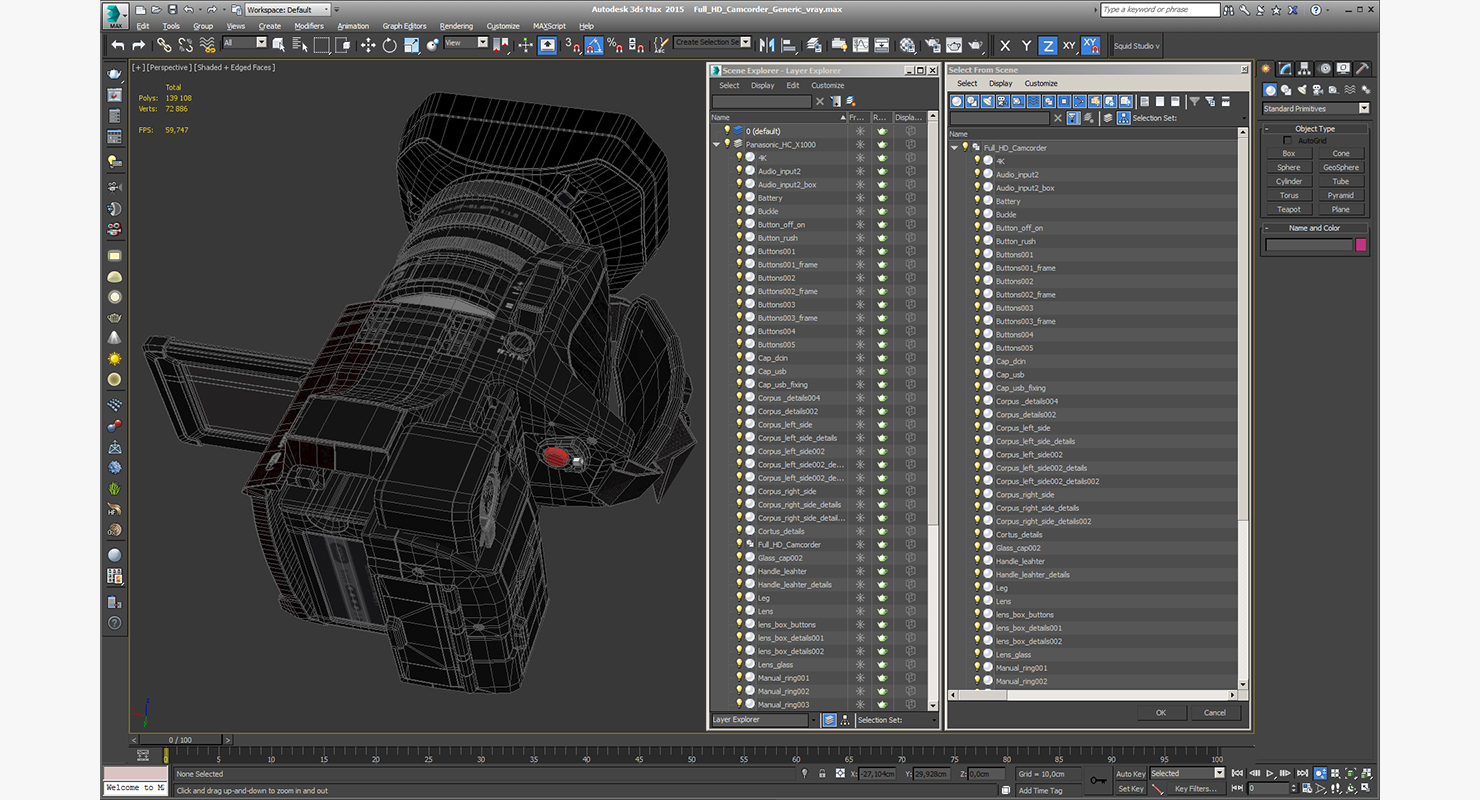This screenshot has width=1480, height=800.
Task: Sort by hierarchy icon in Layer Explorer footer
Action: [845, 720]
